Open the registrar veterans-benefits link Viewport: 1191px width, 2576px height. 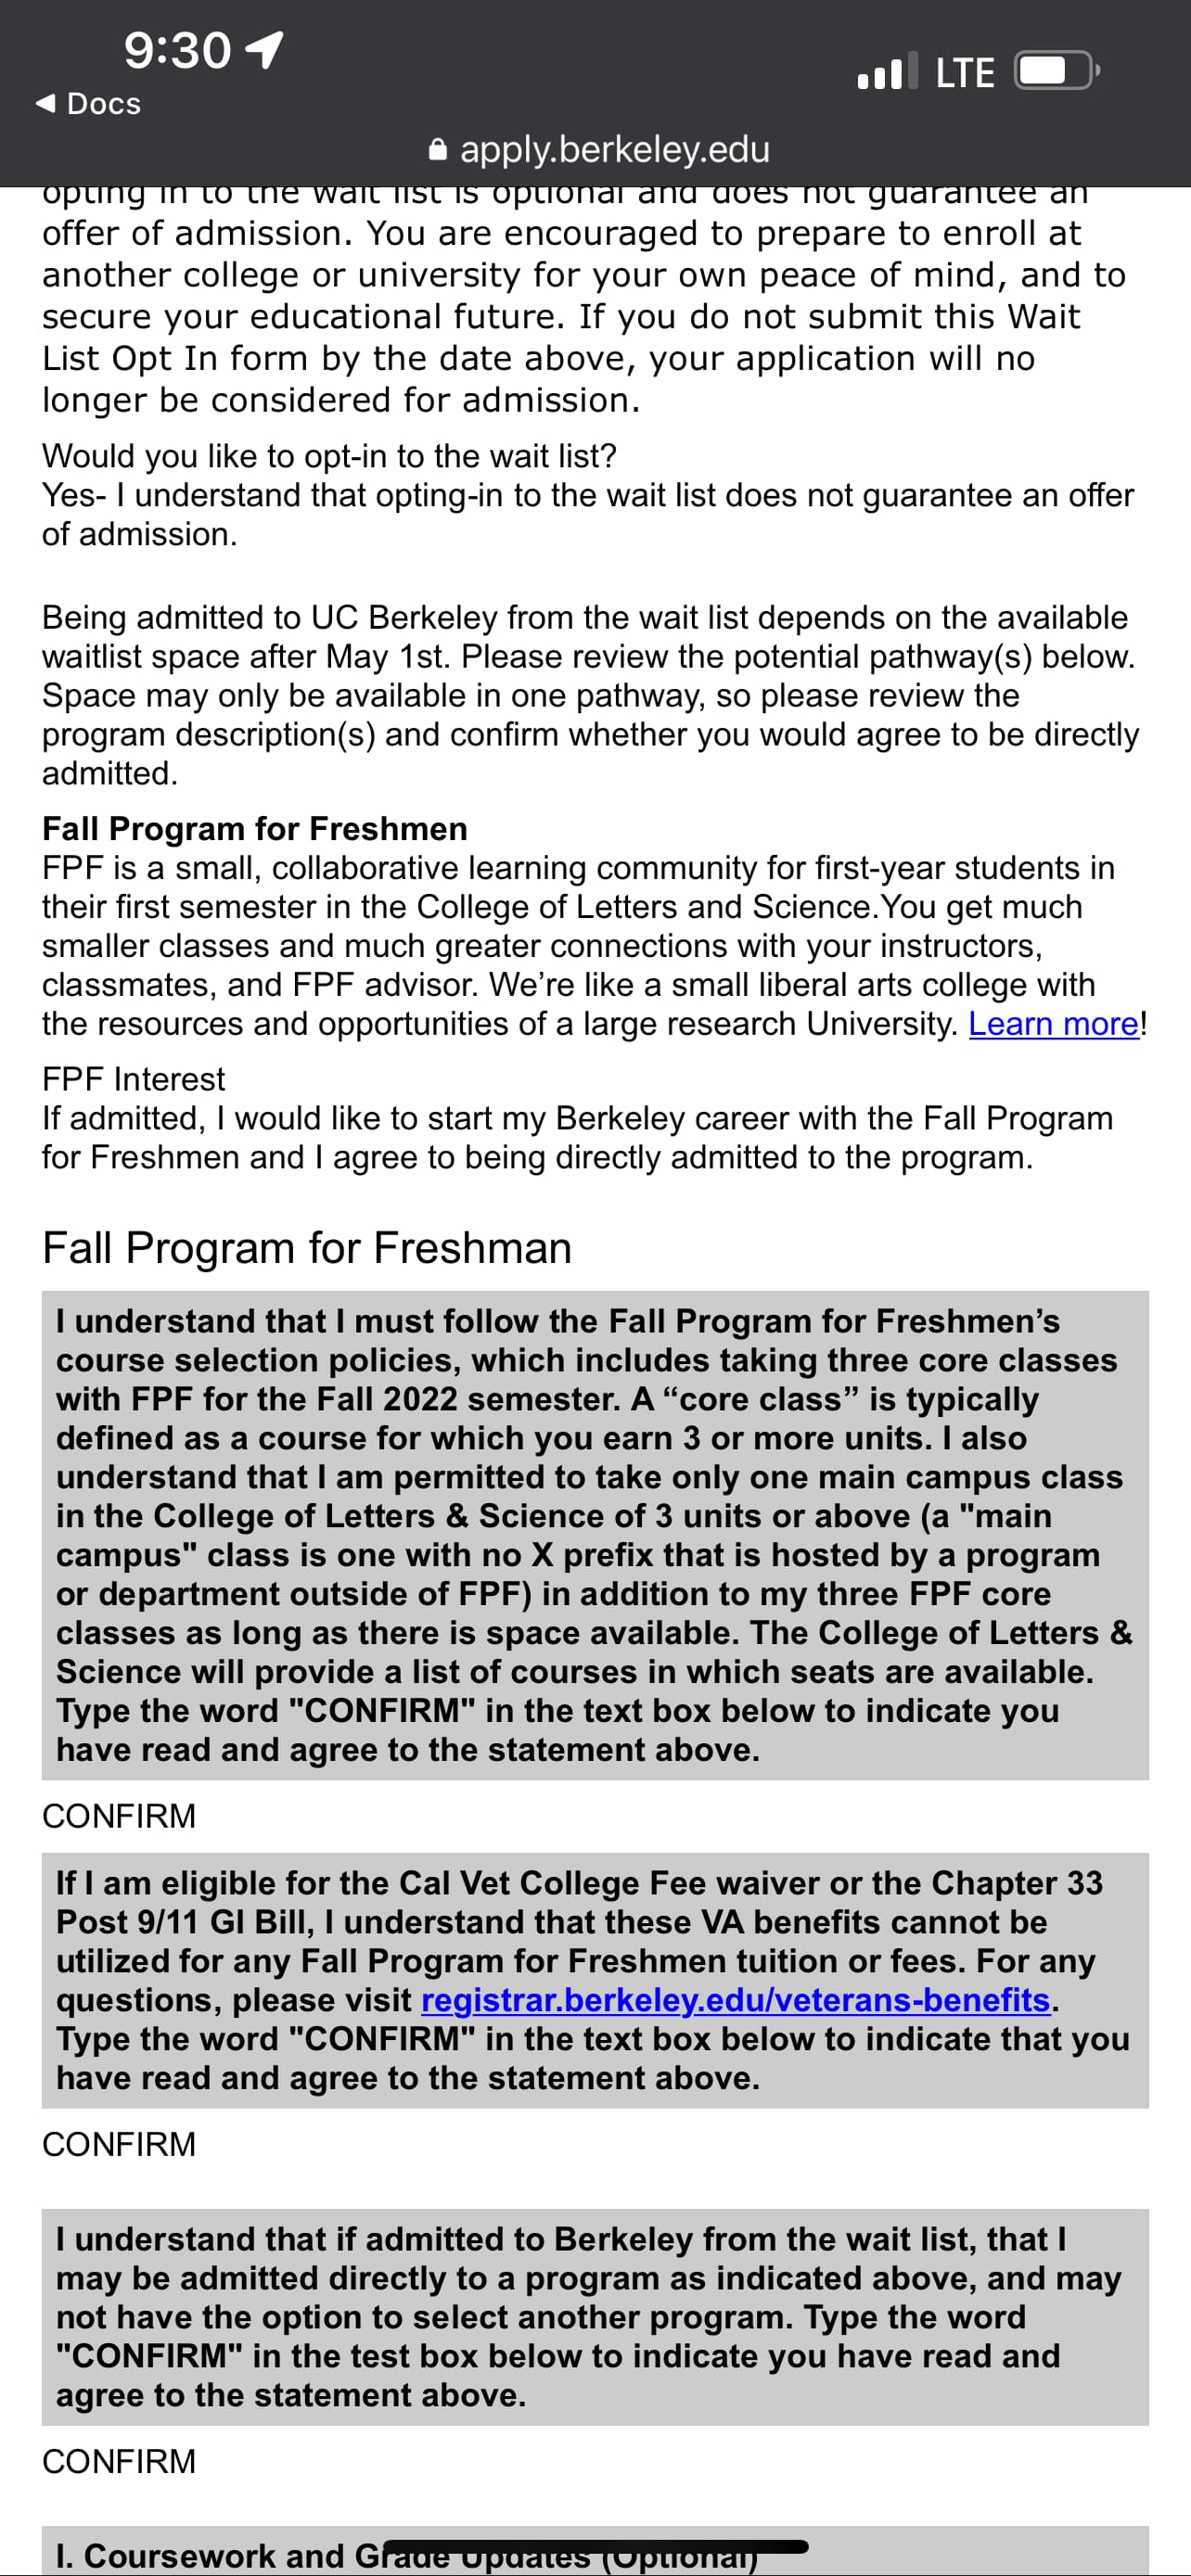[x=735, y=1999]
